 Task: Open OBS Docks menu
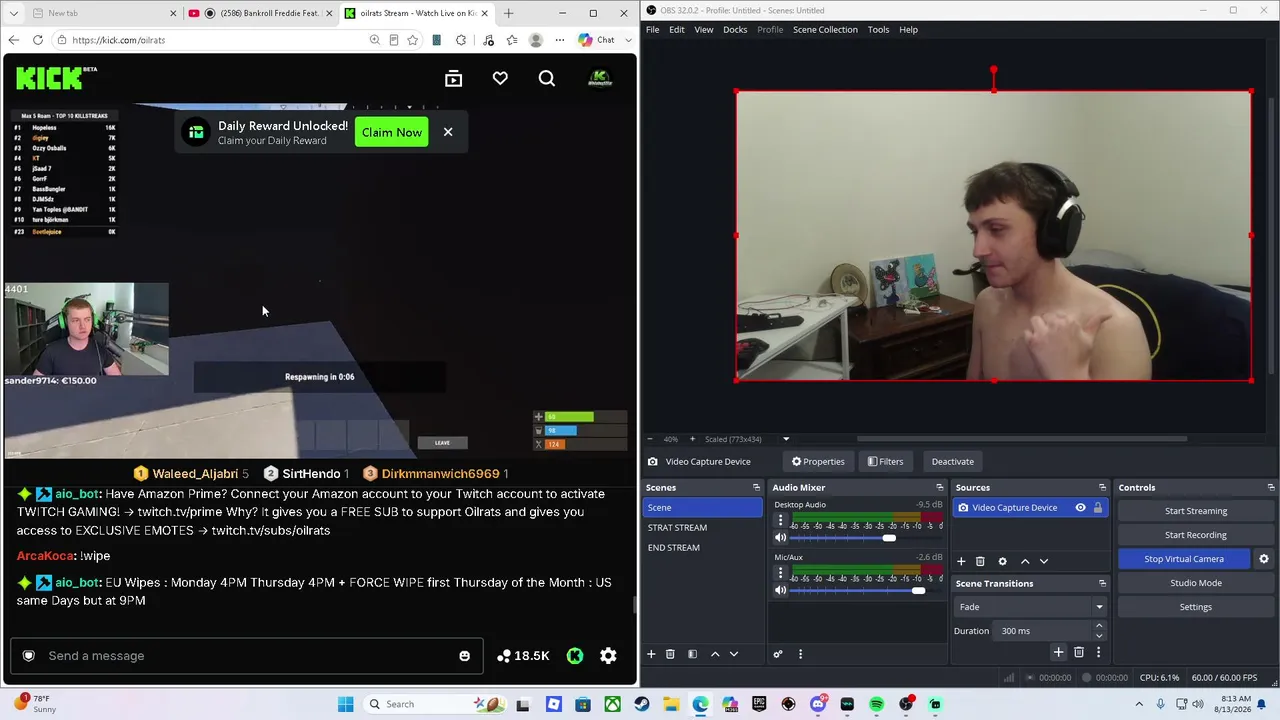pos(735,30)
